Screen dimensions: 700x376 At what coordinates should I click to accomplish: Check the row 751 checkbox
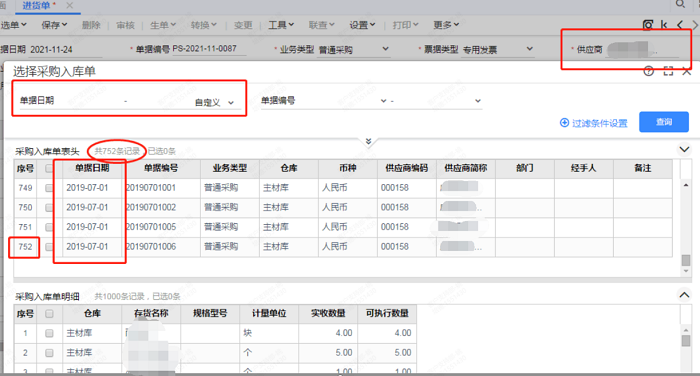tap(49, 227)
